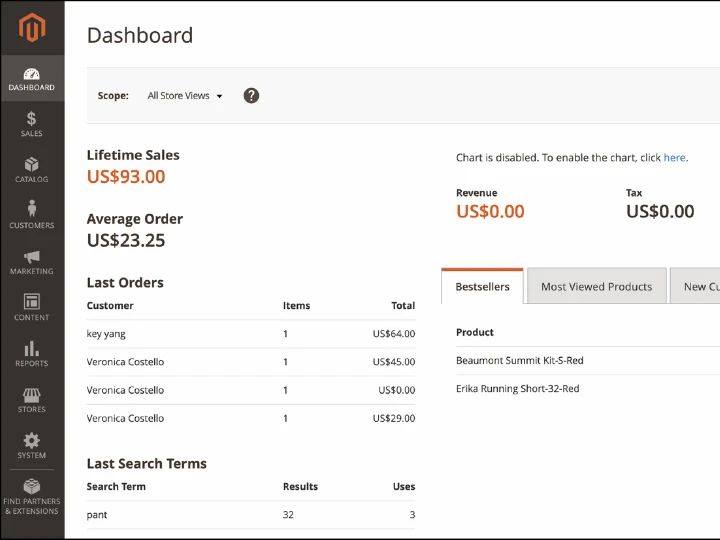Viewport: 720px width, 540px height.
Task: Click the 'here' link to enable chart
Action: [674, 158]
